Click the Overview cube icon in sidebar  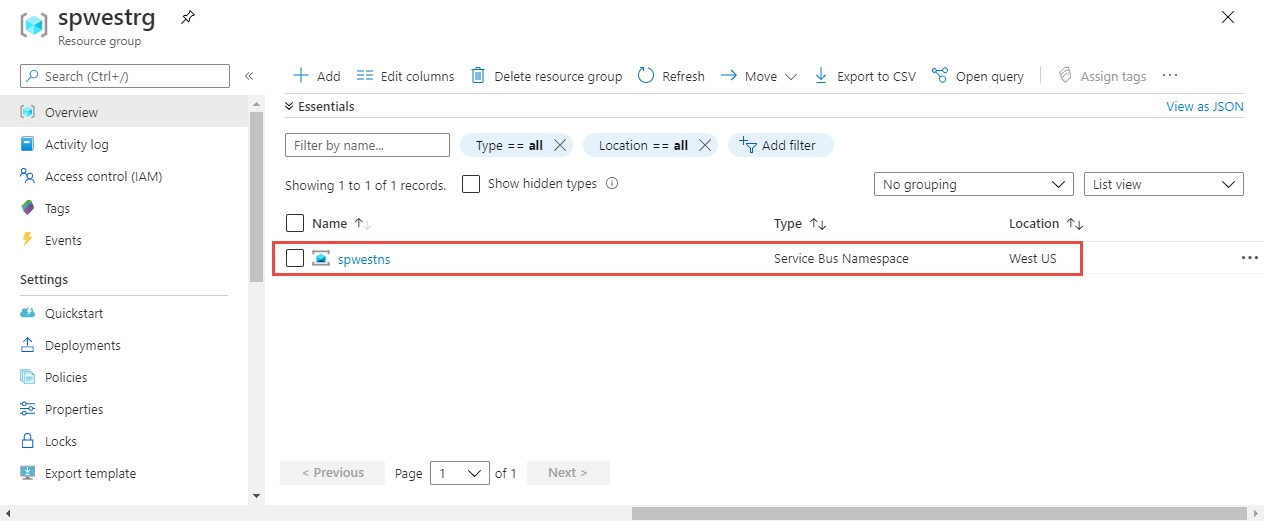click(28, 112)
